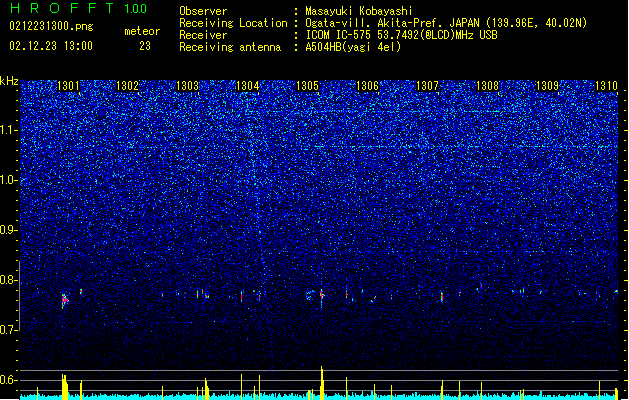Click the Observer label
Screen dimensions: 629x400
(203, 11)
